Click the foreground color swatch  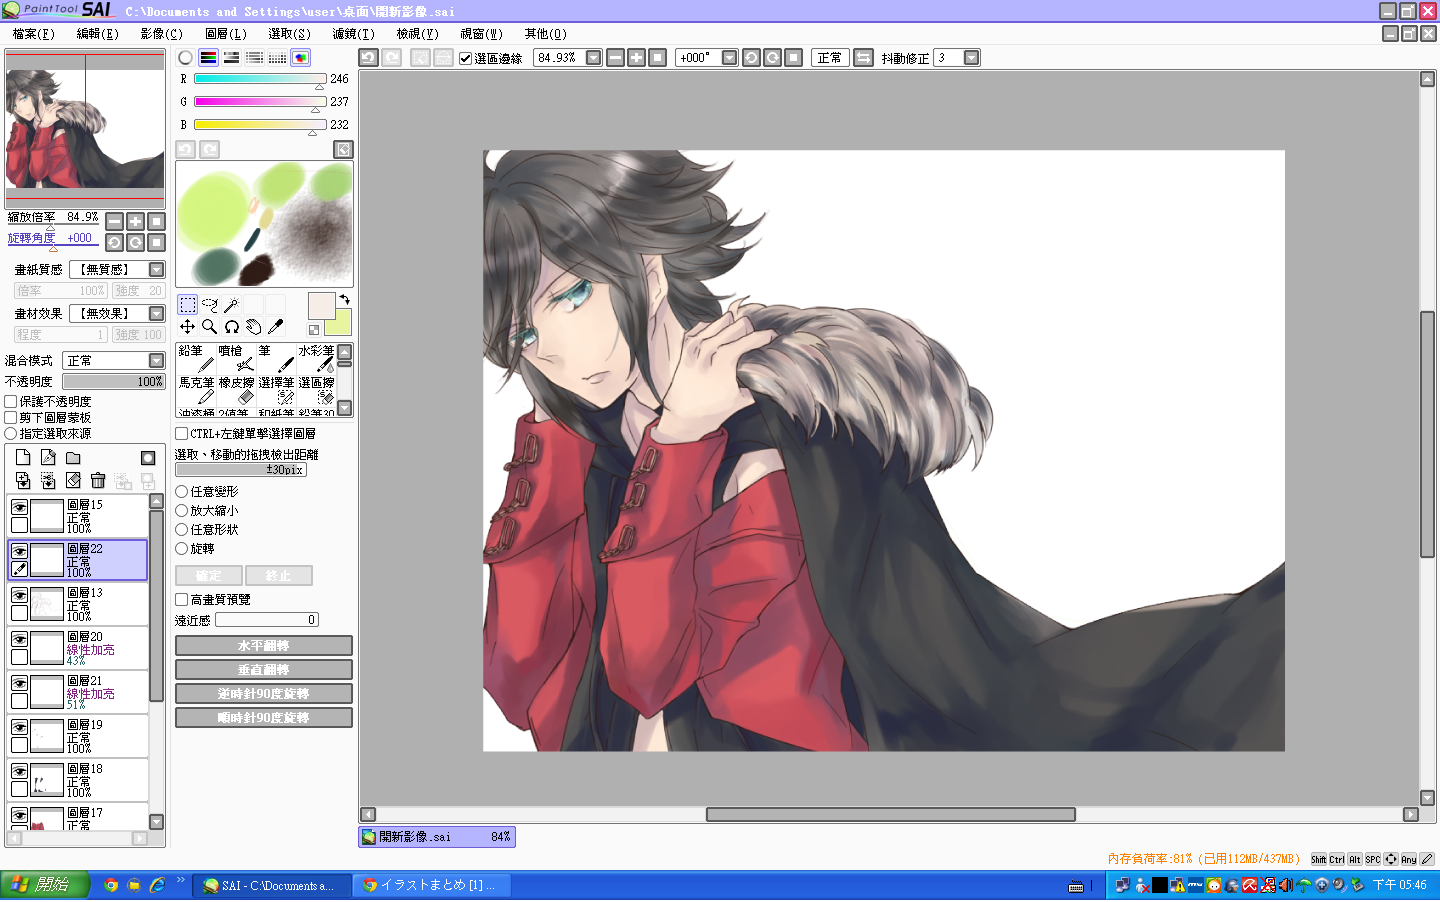[322, 306]
